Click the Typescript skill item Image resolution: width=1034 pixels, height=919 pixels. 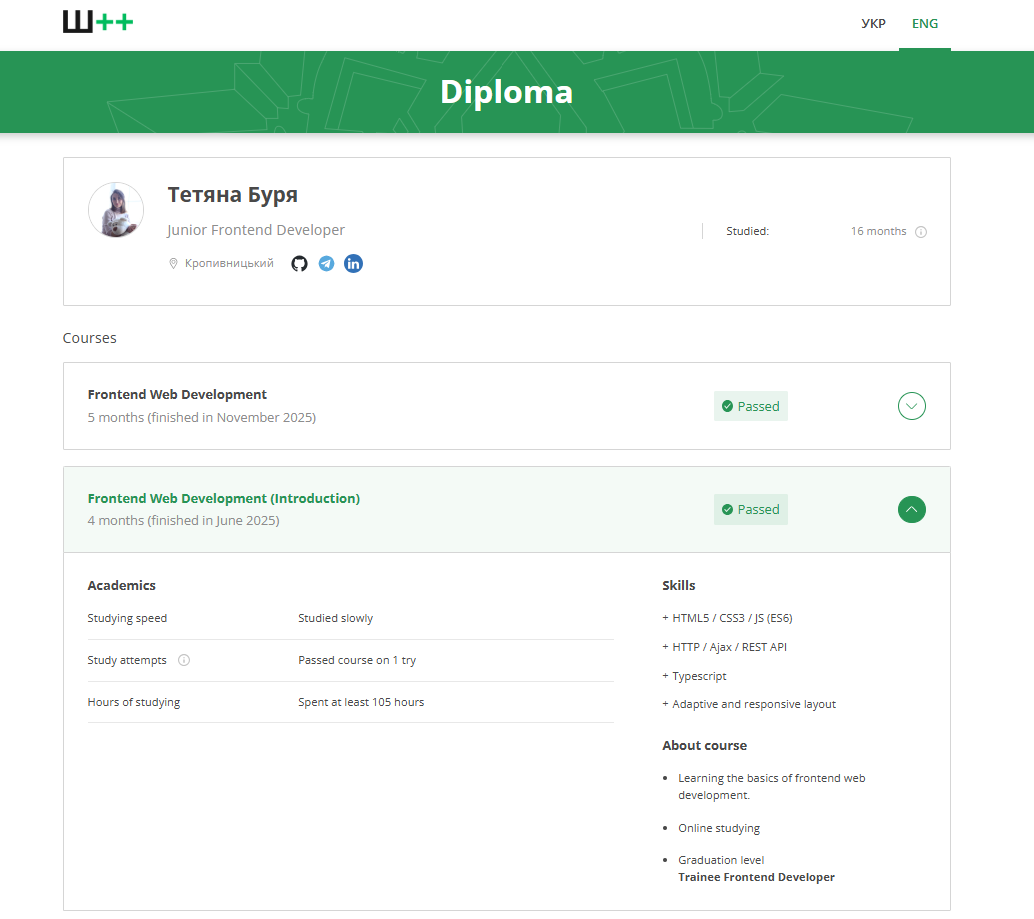(x=698, y=676)
